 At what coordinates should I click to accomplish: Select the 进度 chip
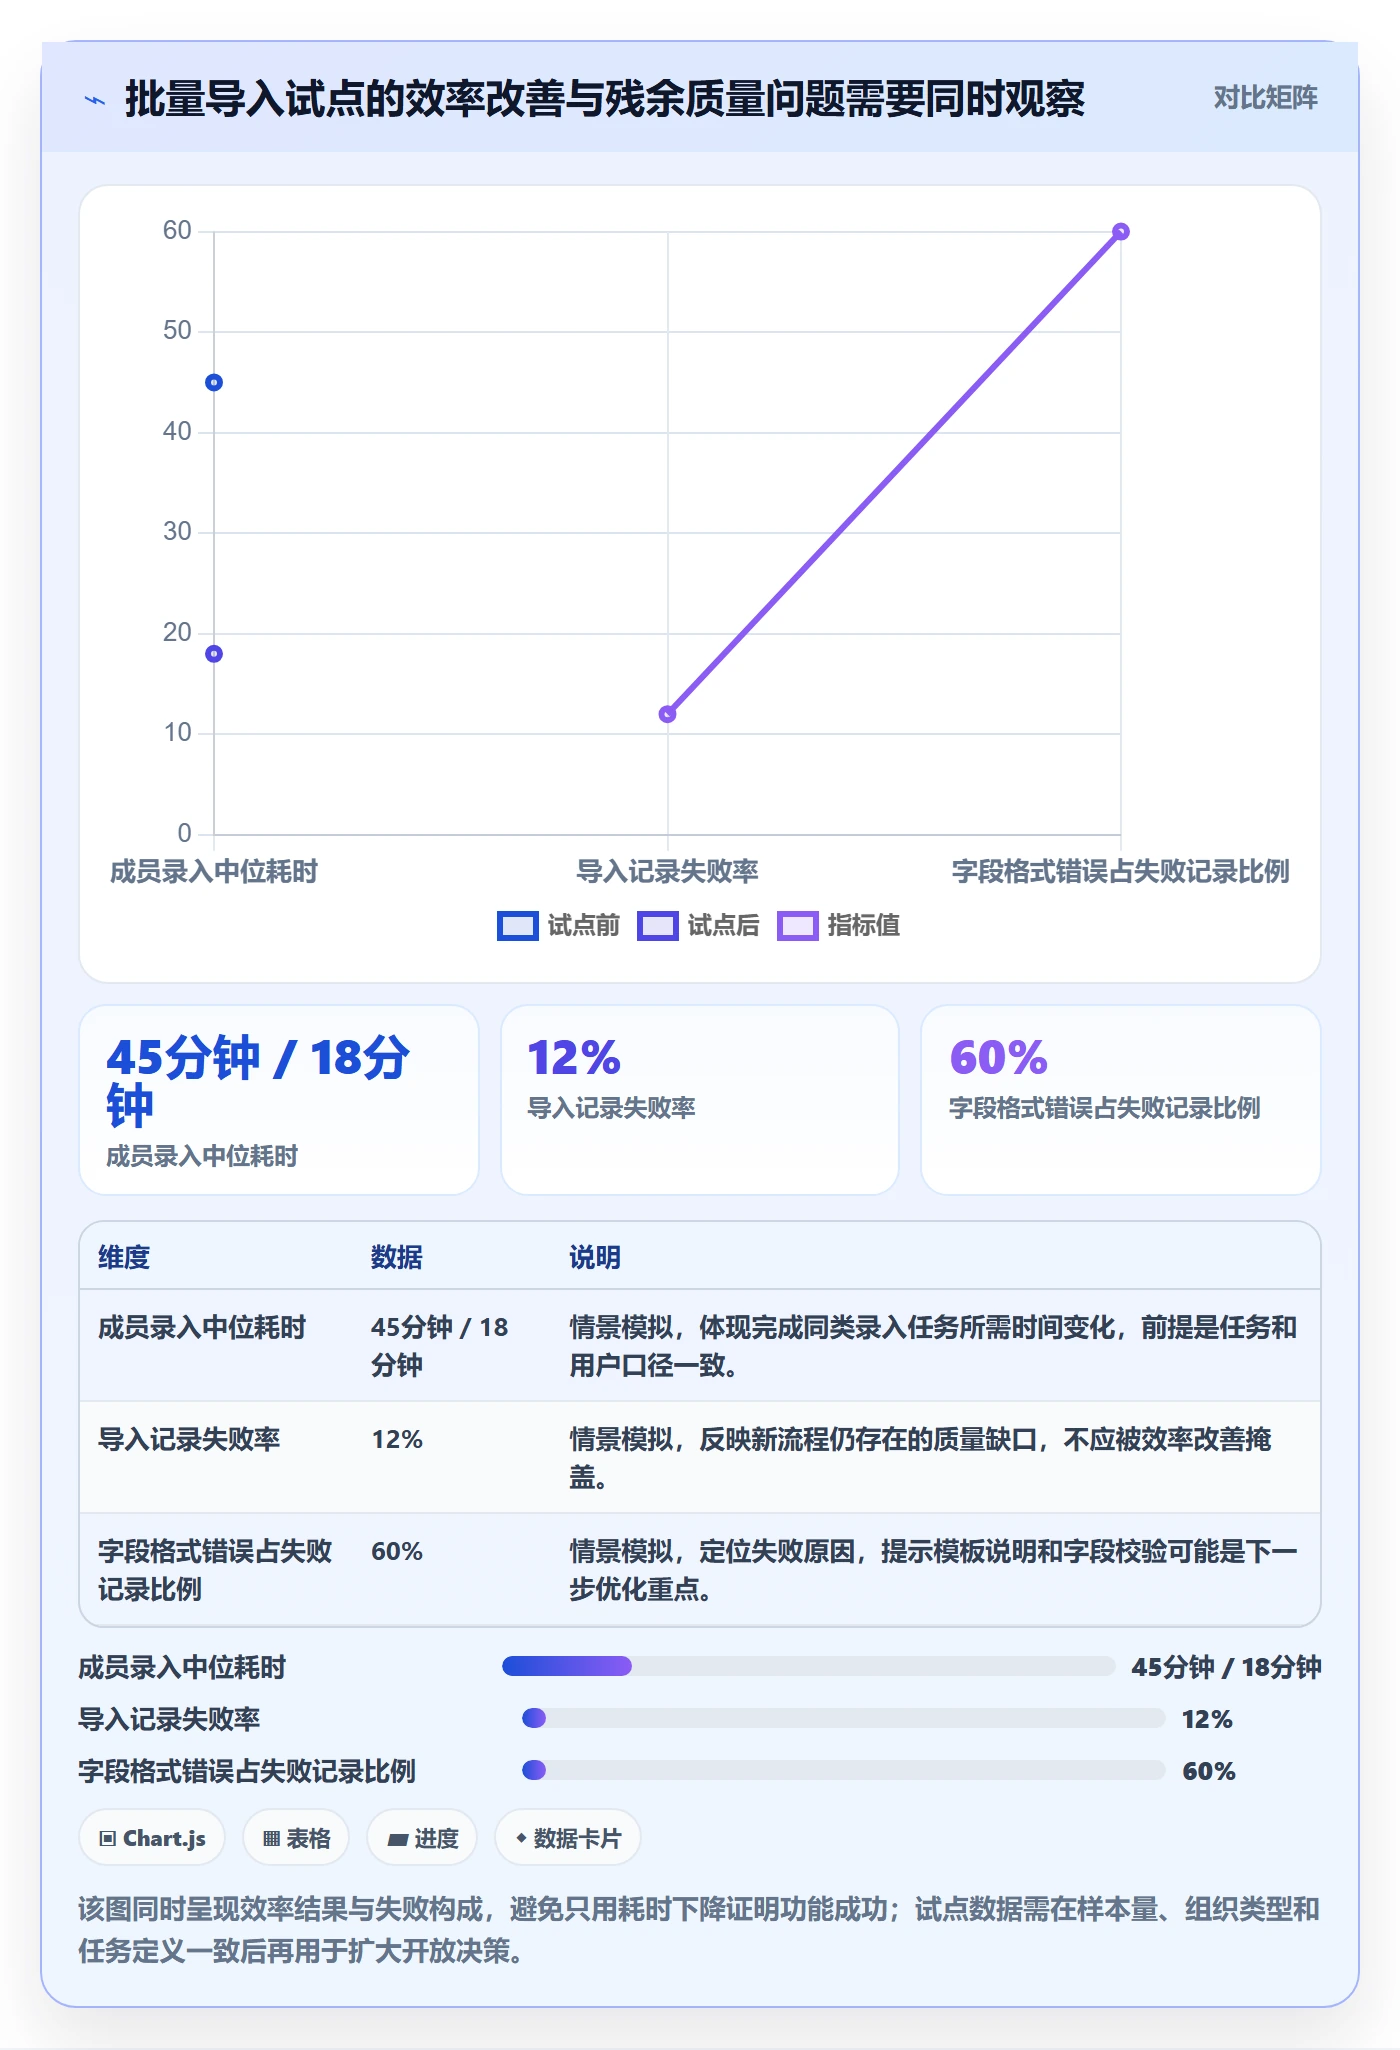[422, 1838]
